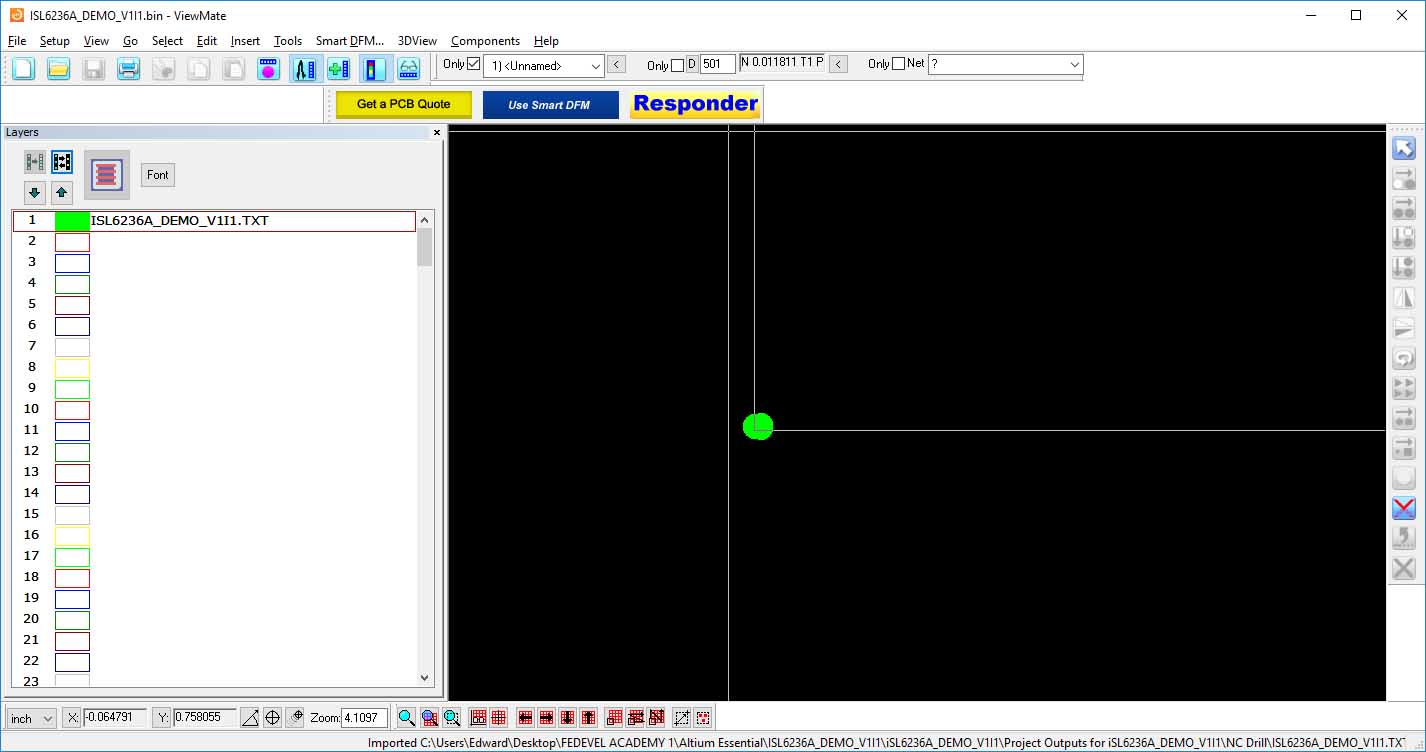Uncheck the Only checkbox beside layer dropdown
The width and height of the screenshot is (1426, 752).
(474, 64)
